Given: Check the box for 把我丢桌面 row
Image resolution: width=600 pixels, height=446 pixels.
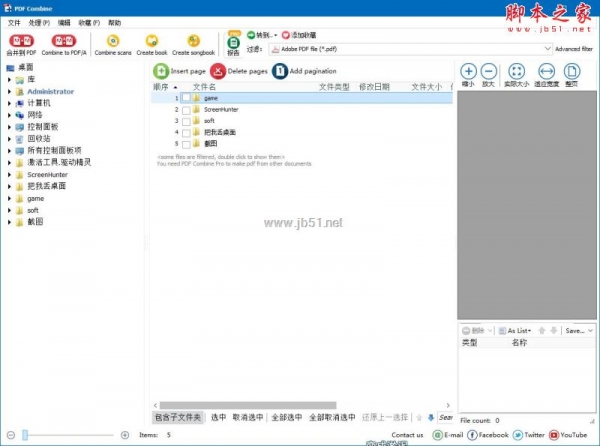Looking at the screenshot, I should (186, 133).
